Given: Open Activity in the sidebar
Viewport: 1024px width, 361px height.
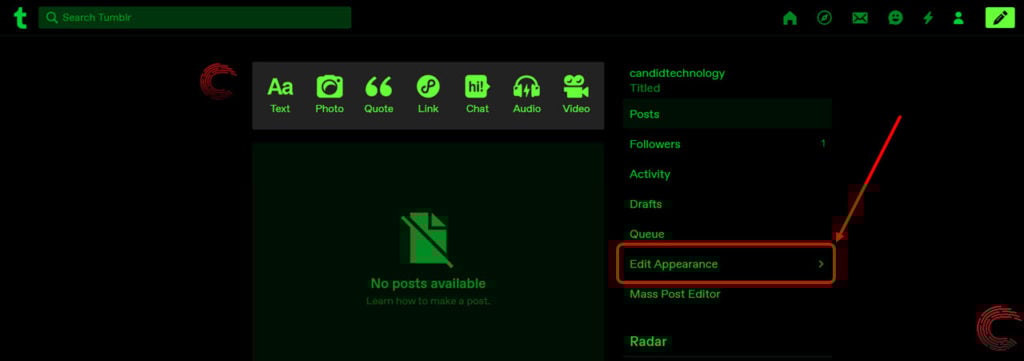Looking at the screenshot, I should click(x=728, y=174).
